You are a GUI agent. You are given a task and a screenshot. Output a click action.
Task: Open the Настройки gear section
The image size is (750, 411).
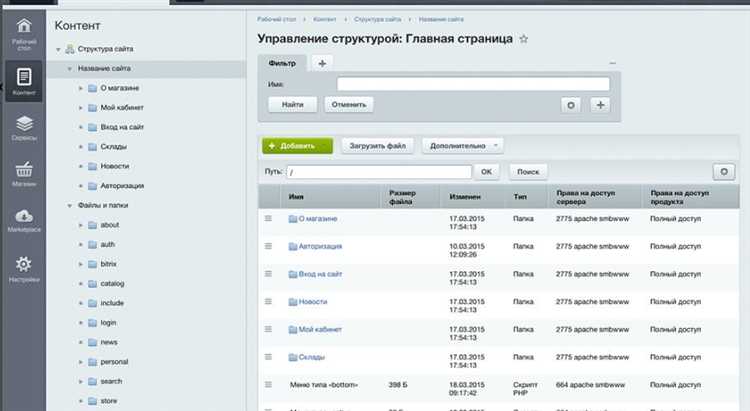pos(24,269)
